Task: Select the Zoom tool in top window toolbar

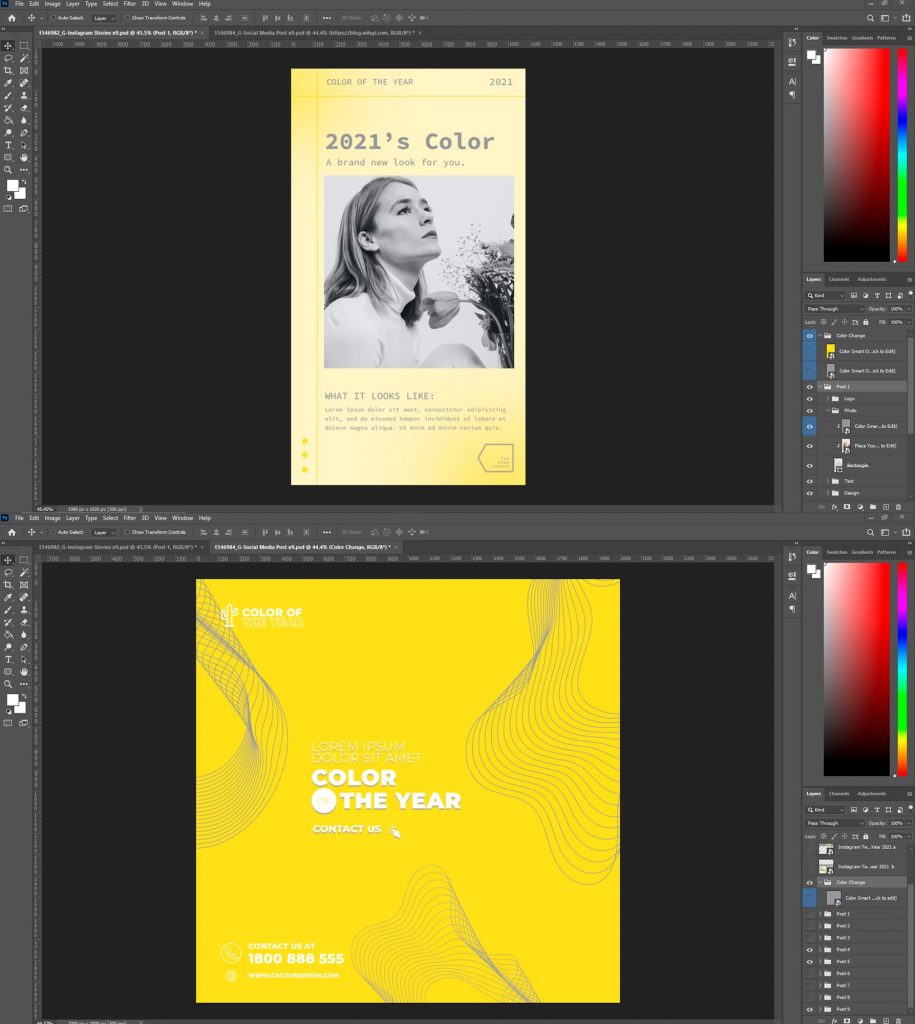Action: coord(8,170)
